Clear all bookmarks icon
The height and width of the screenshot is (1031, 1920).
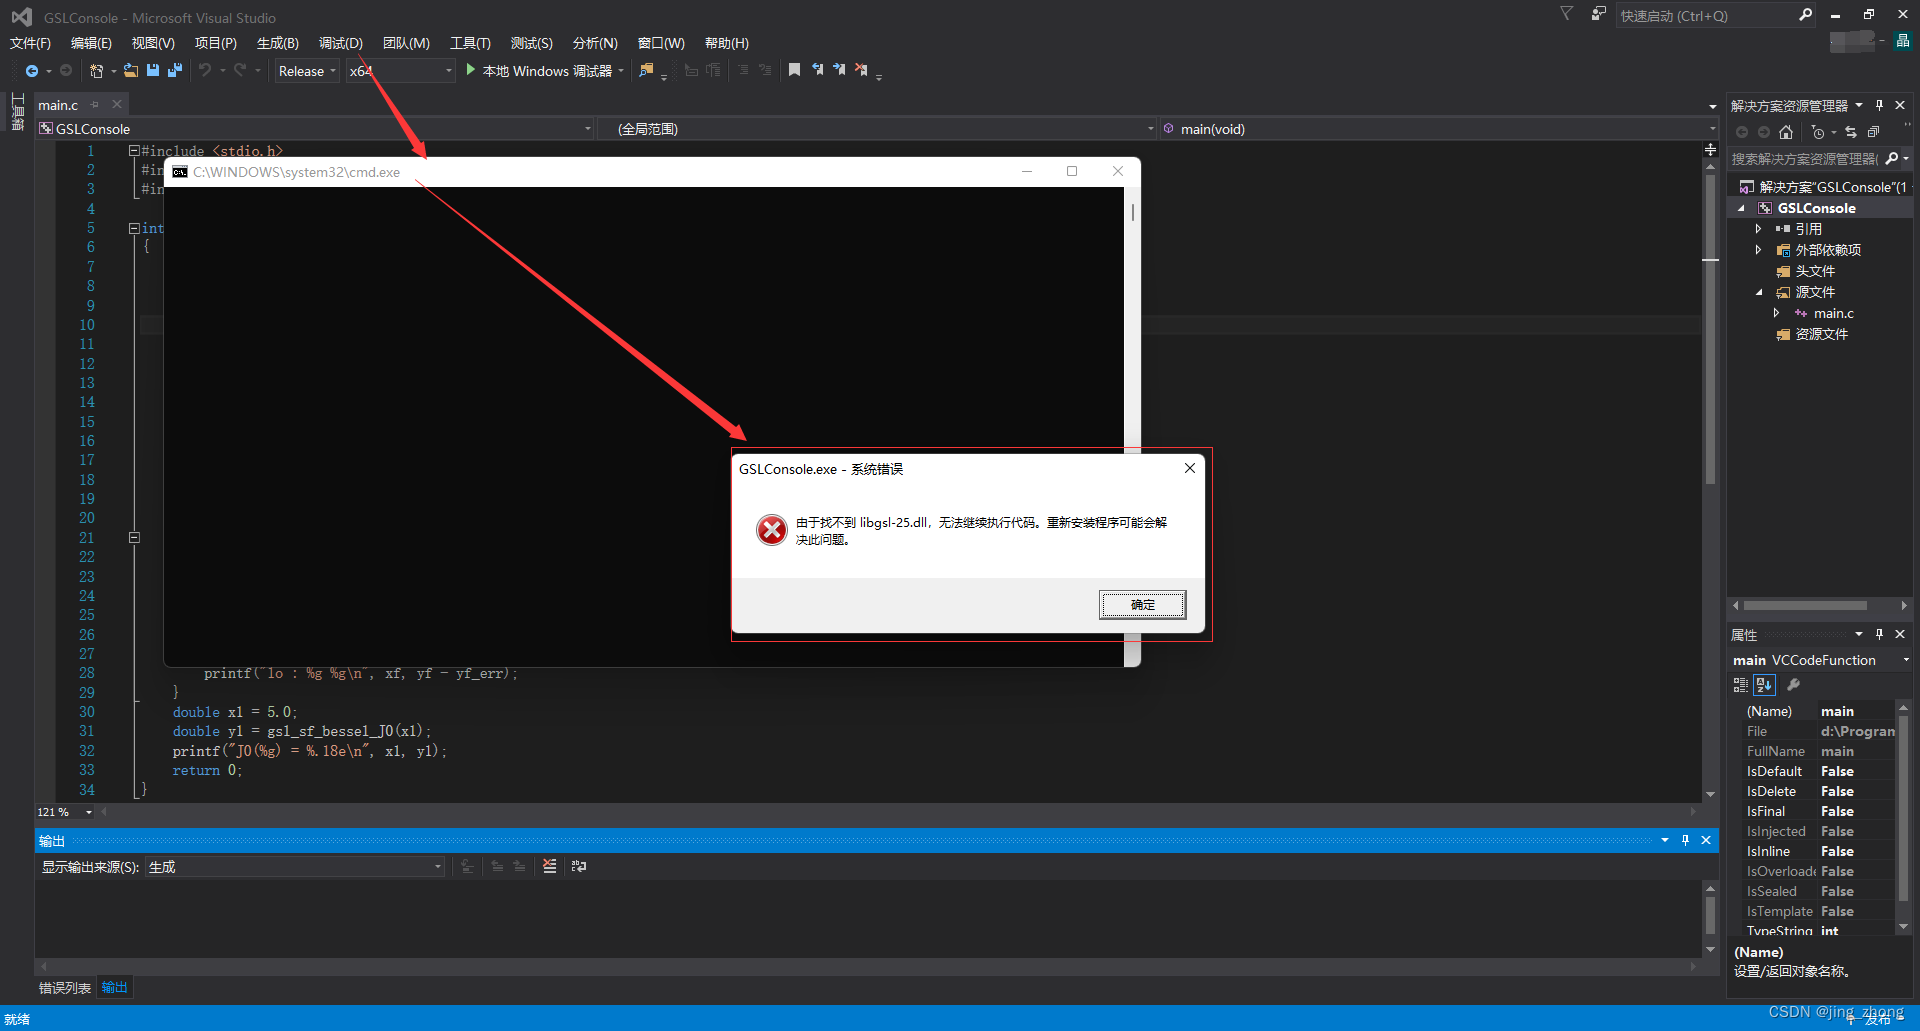click(x=861, y=70)
